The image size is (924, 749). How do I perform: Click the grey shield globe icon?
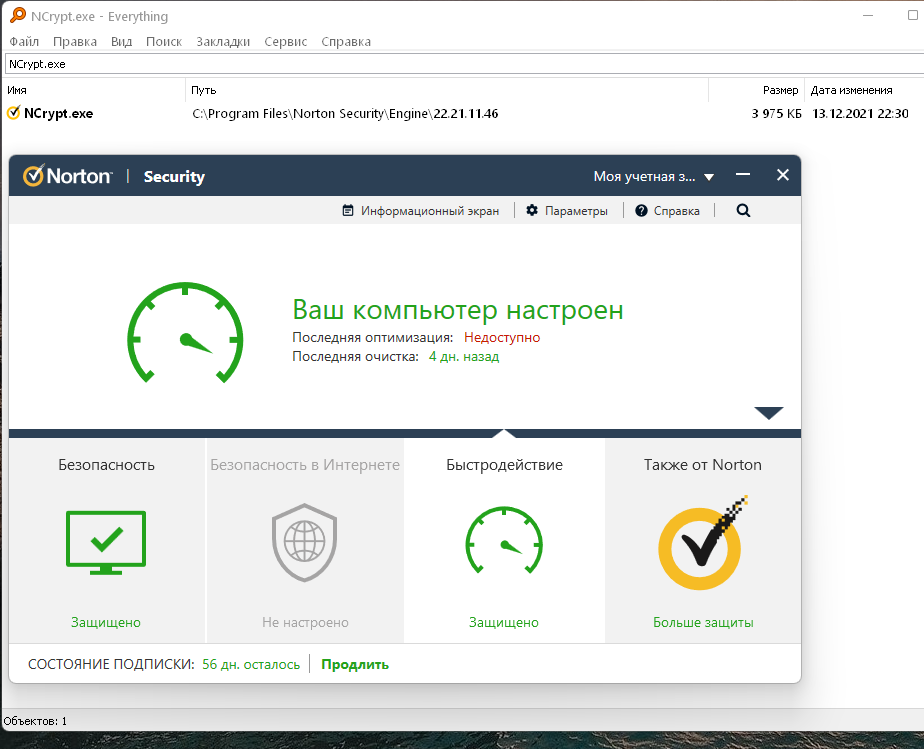(x=304, y=542)
